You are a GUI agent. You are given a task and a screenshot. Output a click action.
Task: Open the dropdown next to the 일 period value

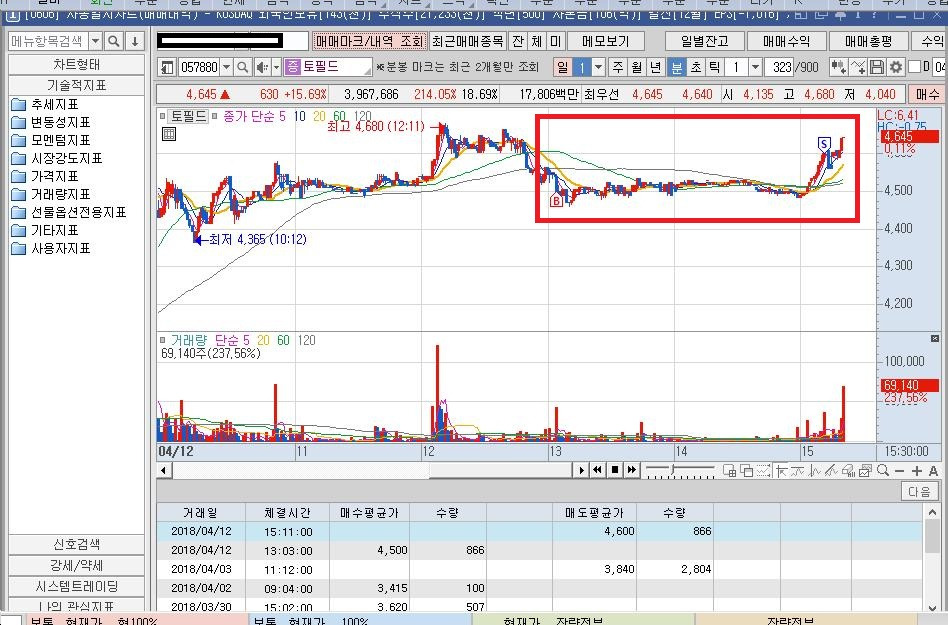598,66
